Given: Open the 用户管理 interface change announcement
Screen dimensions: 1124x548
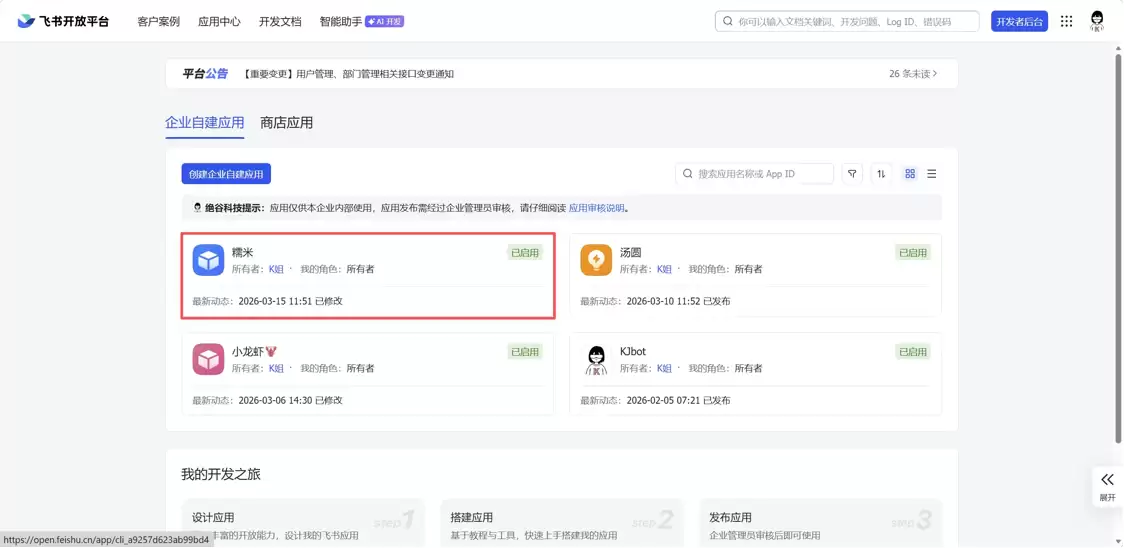Looking at the screenshot, I should tap(348, 74).
